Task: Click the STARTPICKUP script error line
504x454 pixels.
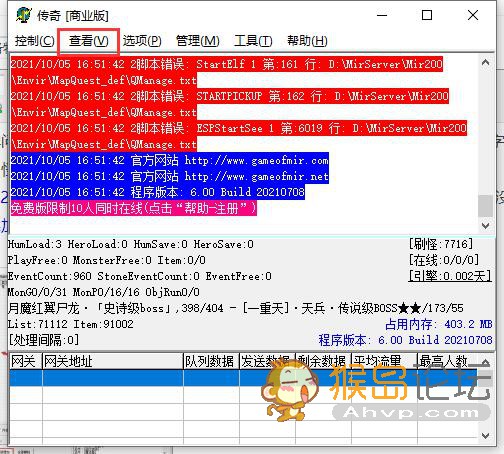Action: pos(230,104)
